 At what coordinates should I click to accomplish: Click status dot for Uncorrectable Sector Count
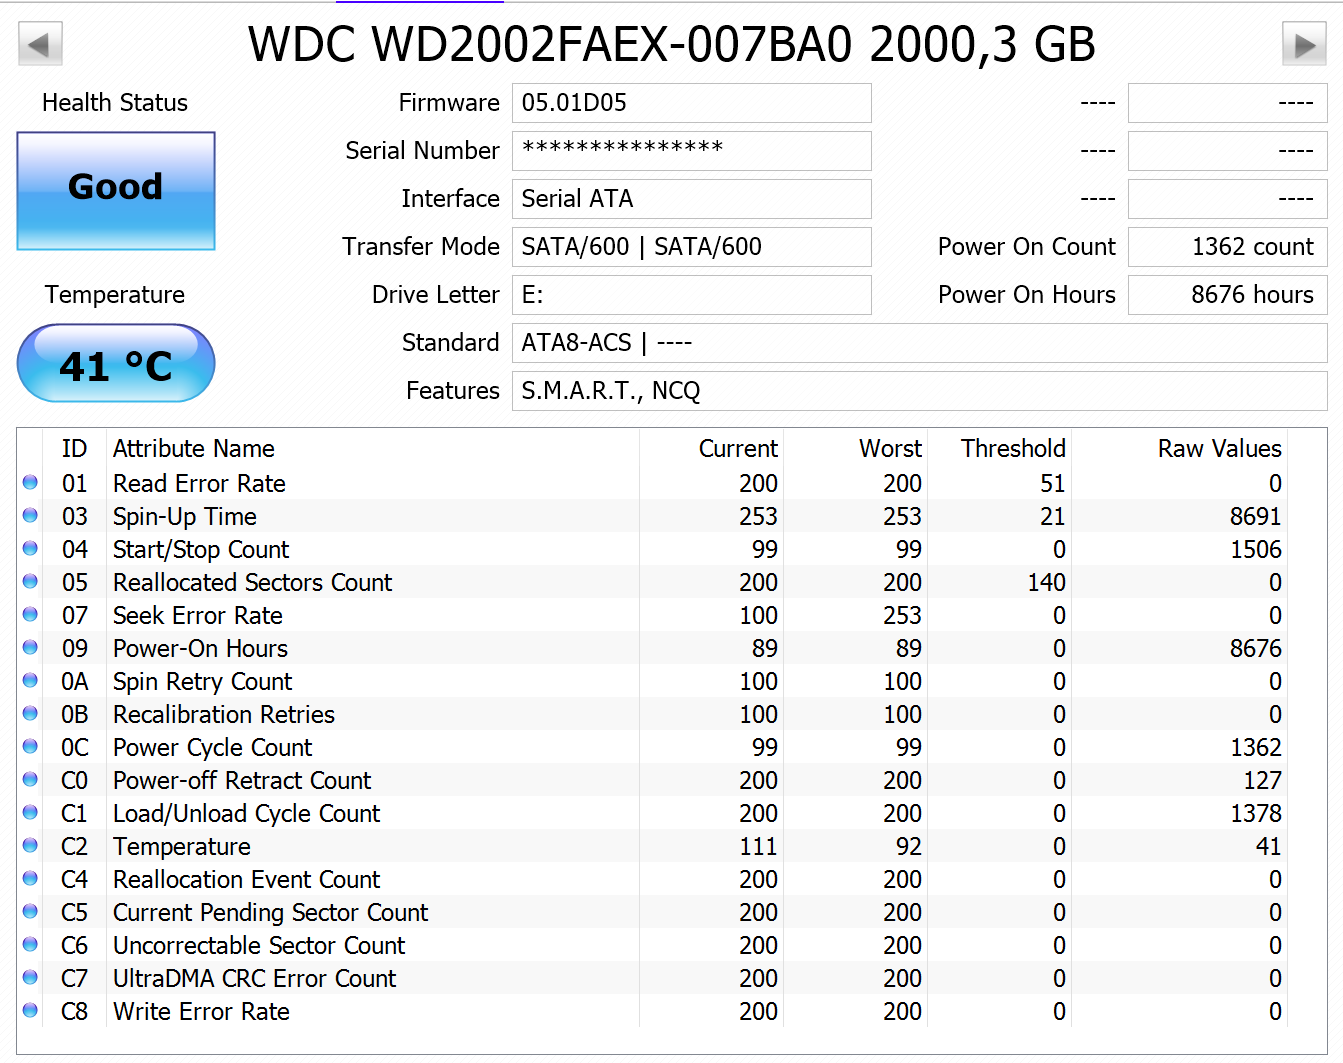coord(30,944)
